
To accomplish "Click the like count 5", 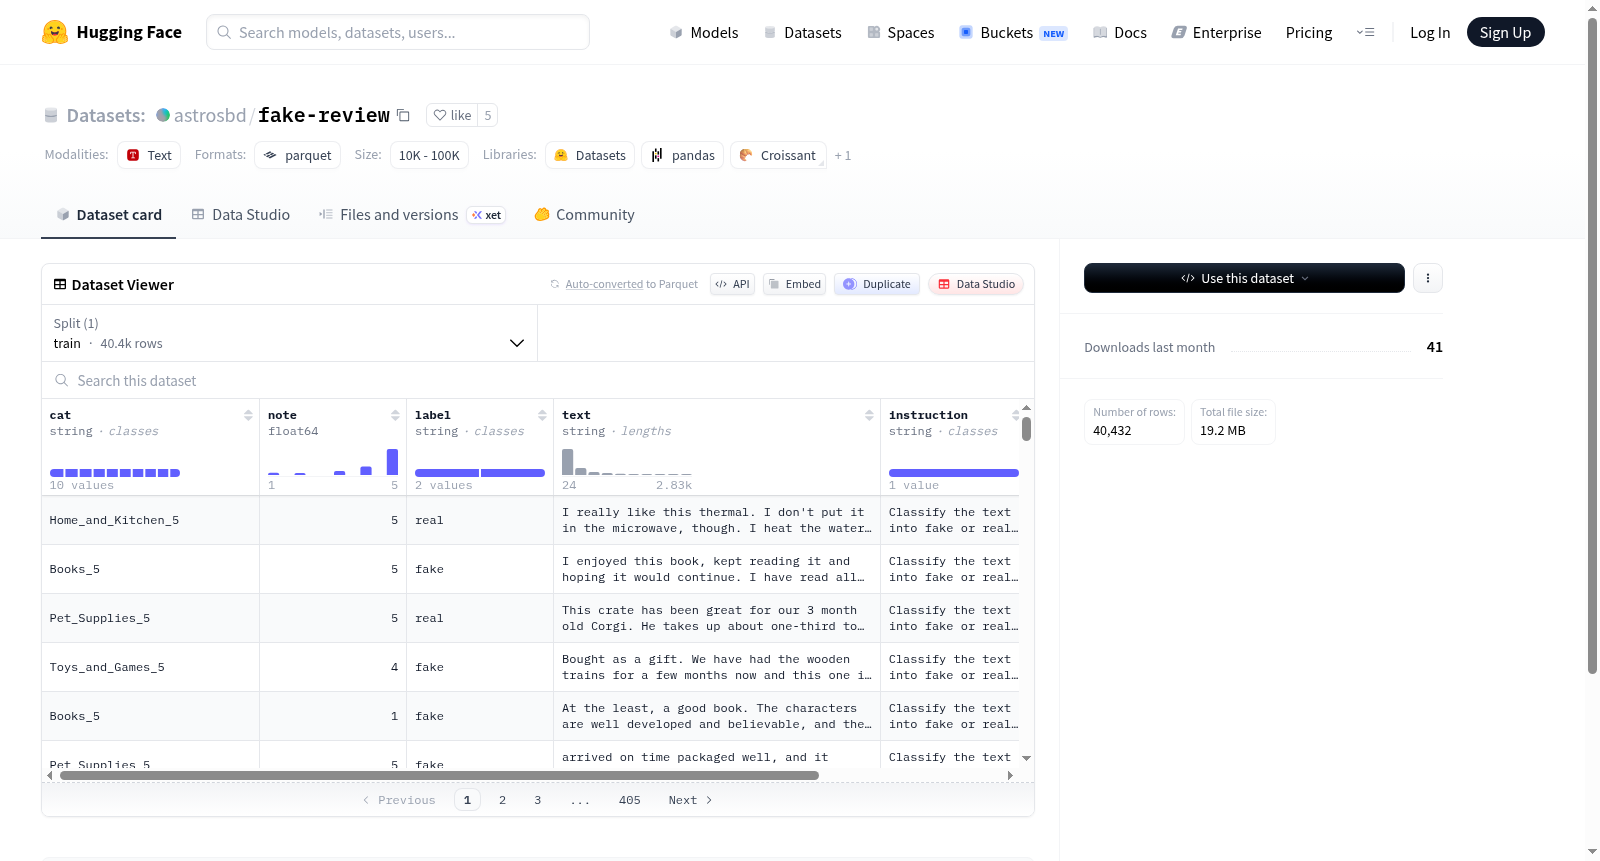I will (488, 115).
